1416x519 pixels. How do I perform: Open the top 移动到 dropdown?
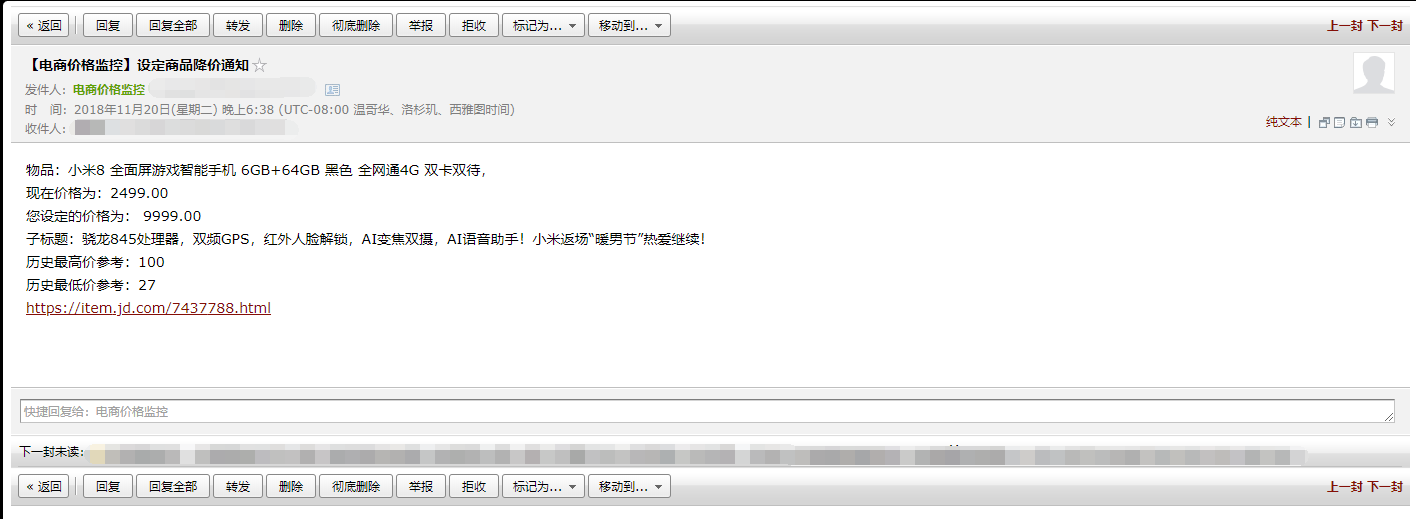(x=629, y=26)
